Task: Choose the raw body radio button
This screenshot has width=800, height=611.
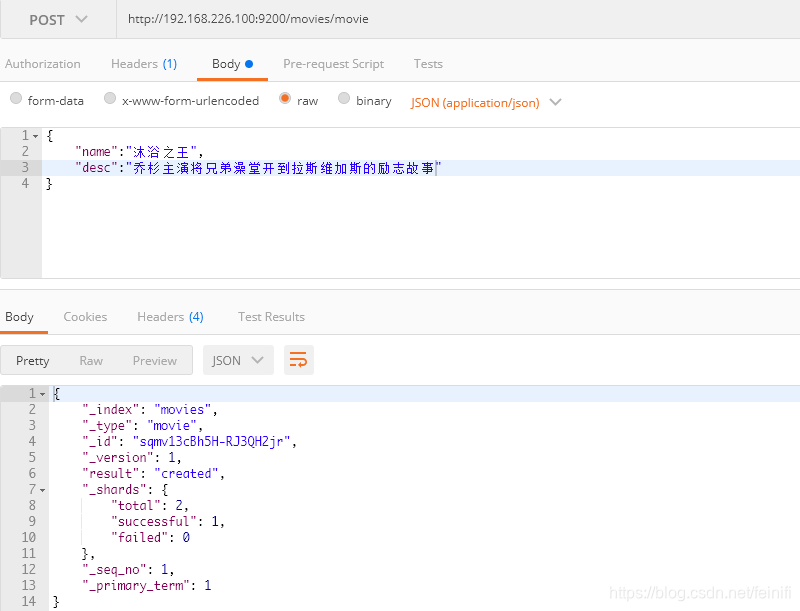Action: tap(285, 98)
